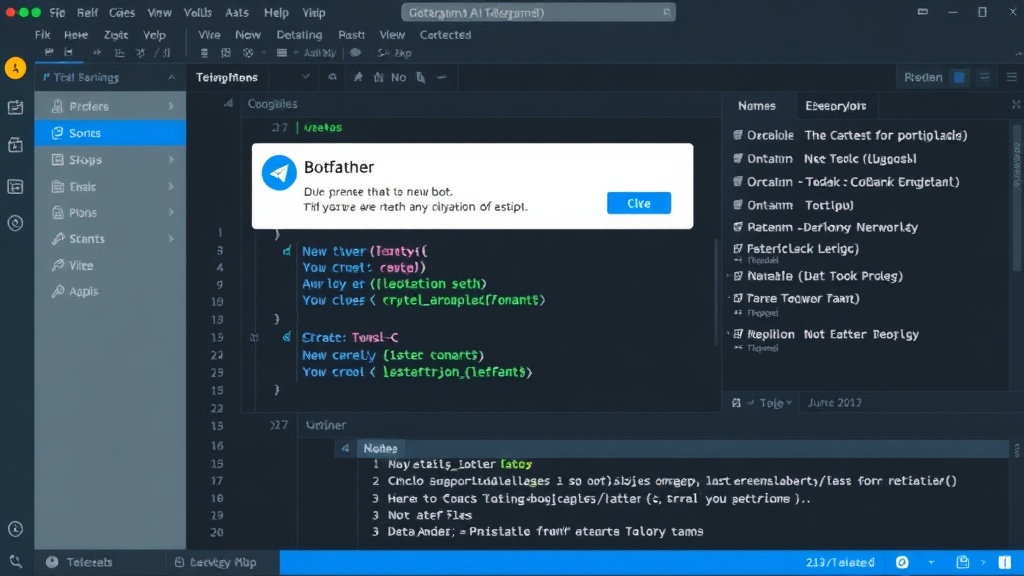Click the Scants wrench icon in sidebar

(58, 239)
